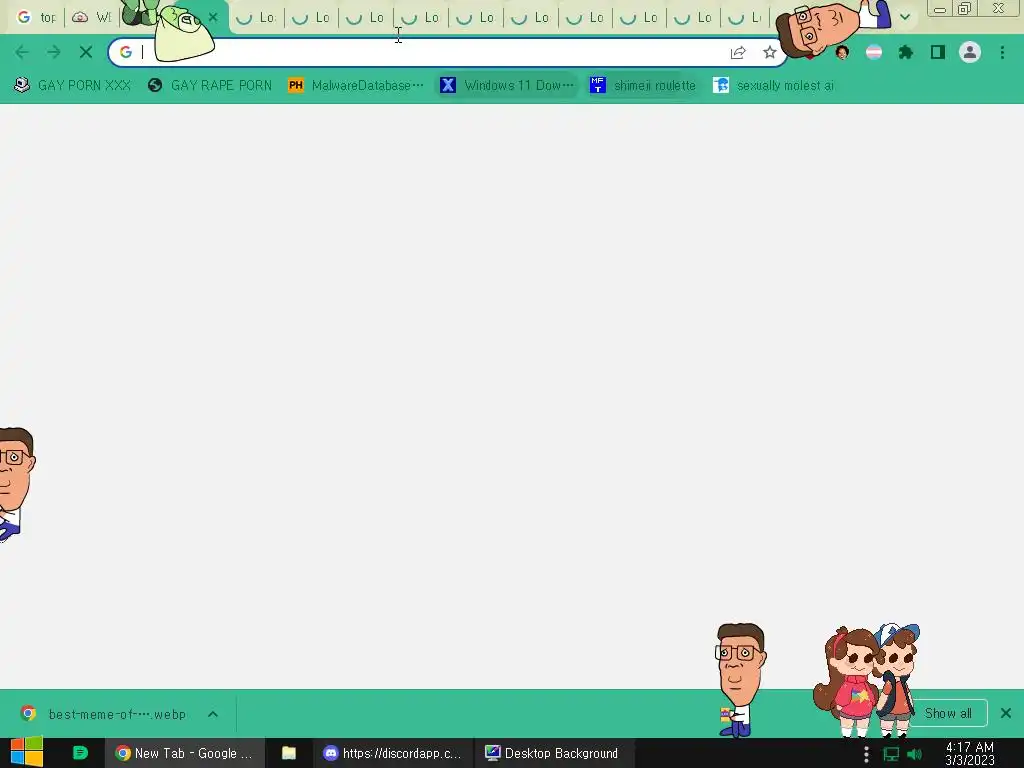Open the Chrome profile avatar menu
1024x768 pixels.
click(x=970, y=52)
